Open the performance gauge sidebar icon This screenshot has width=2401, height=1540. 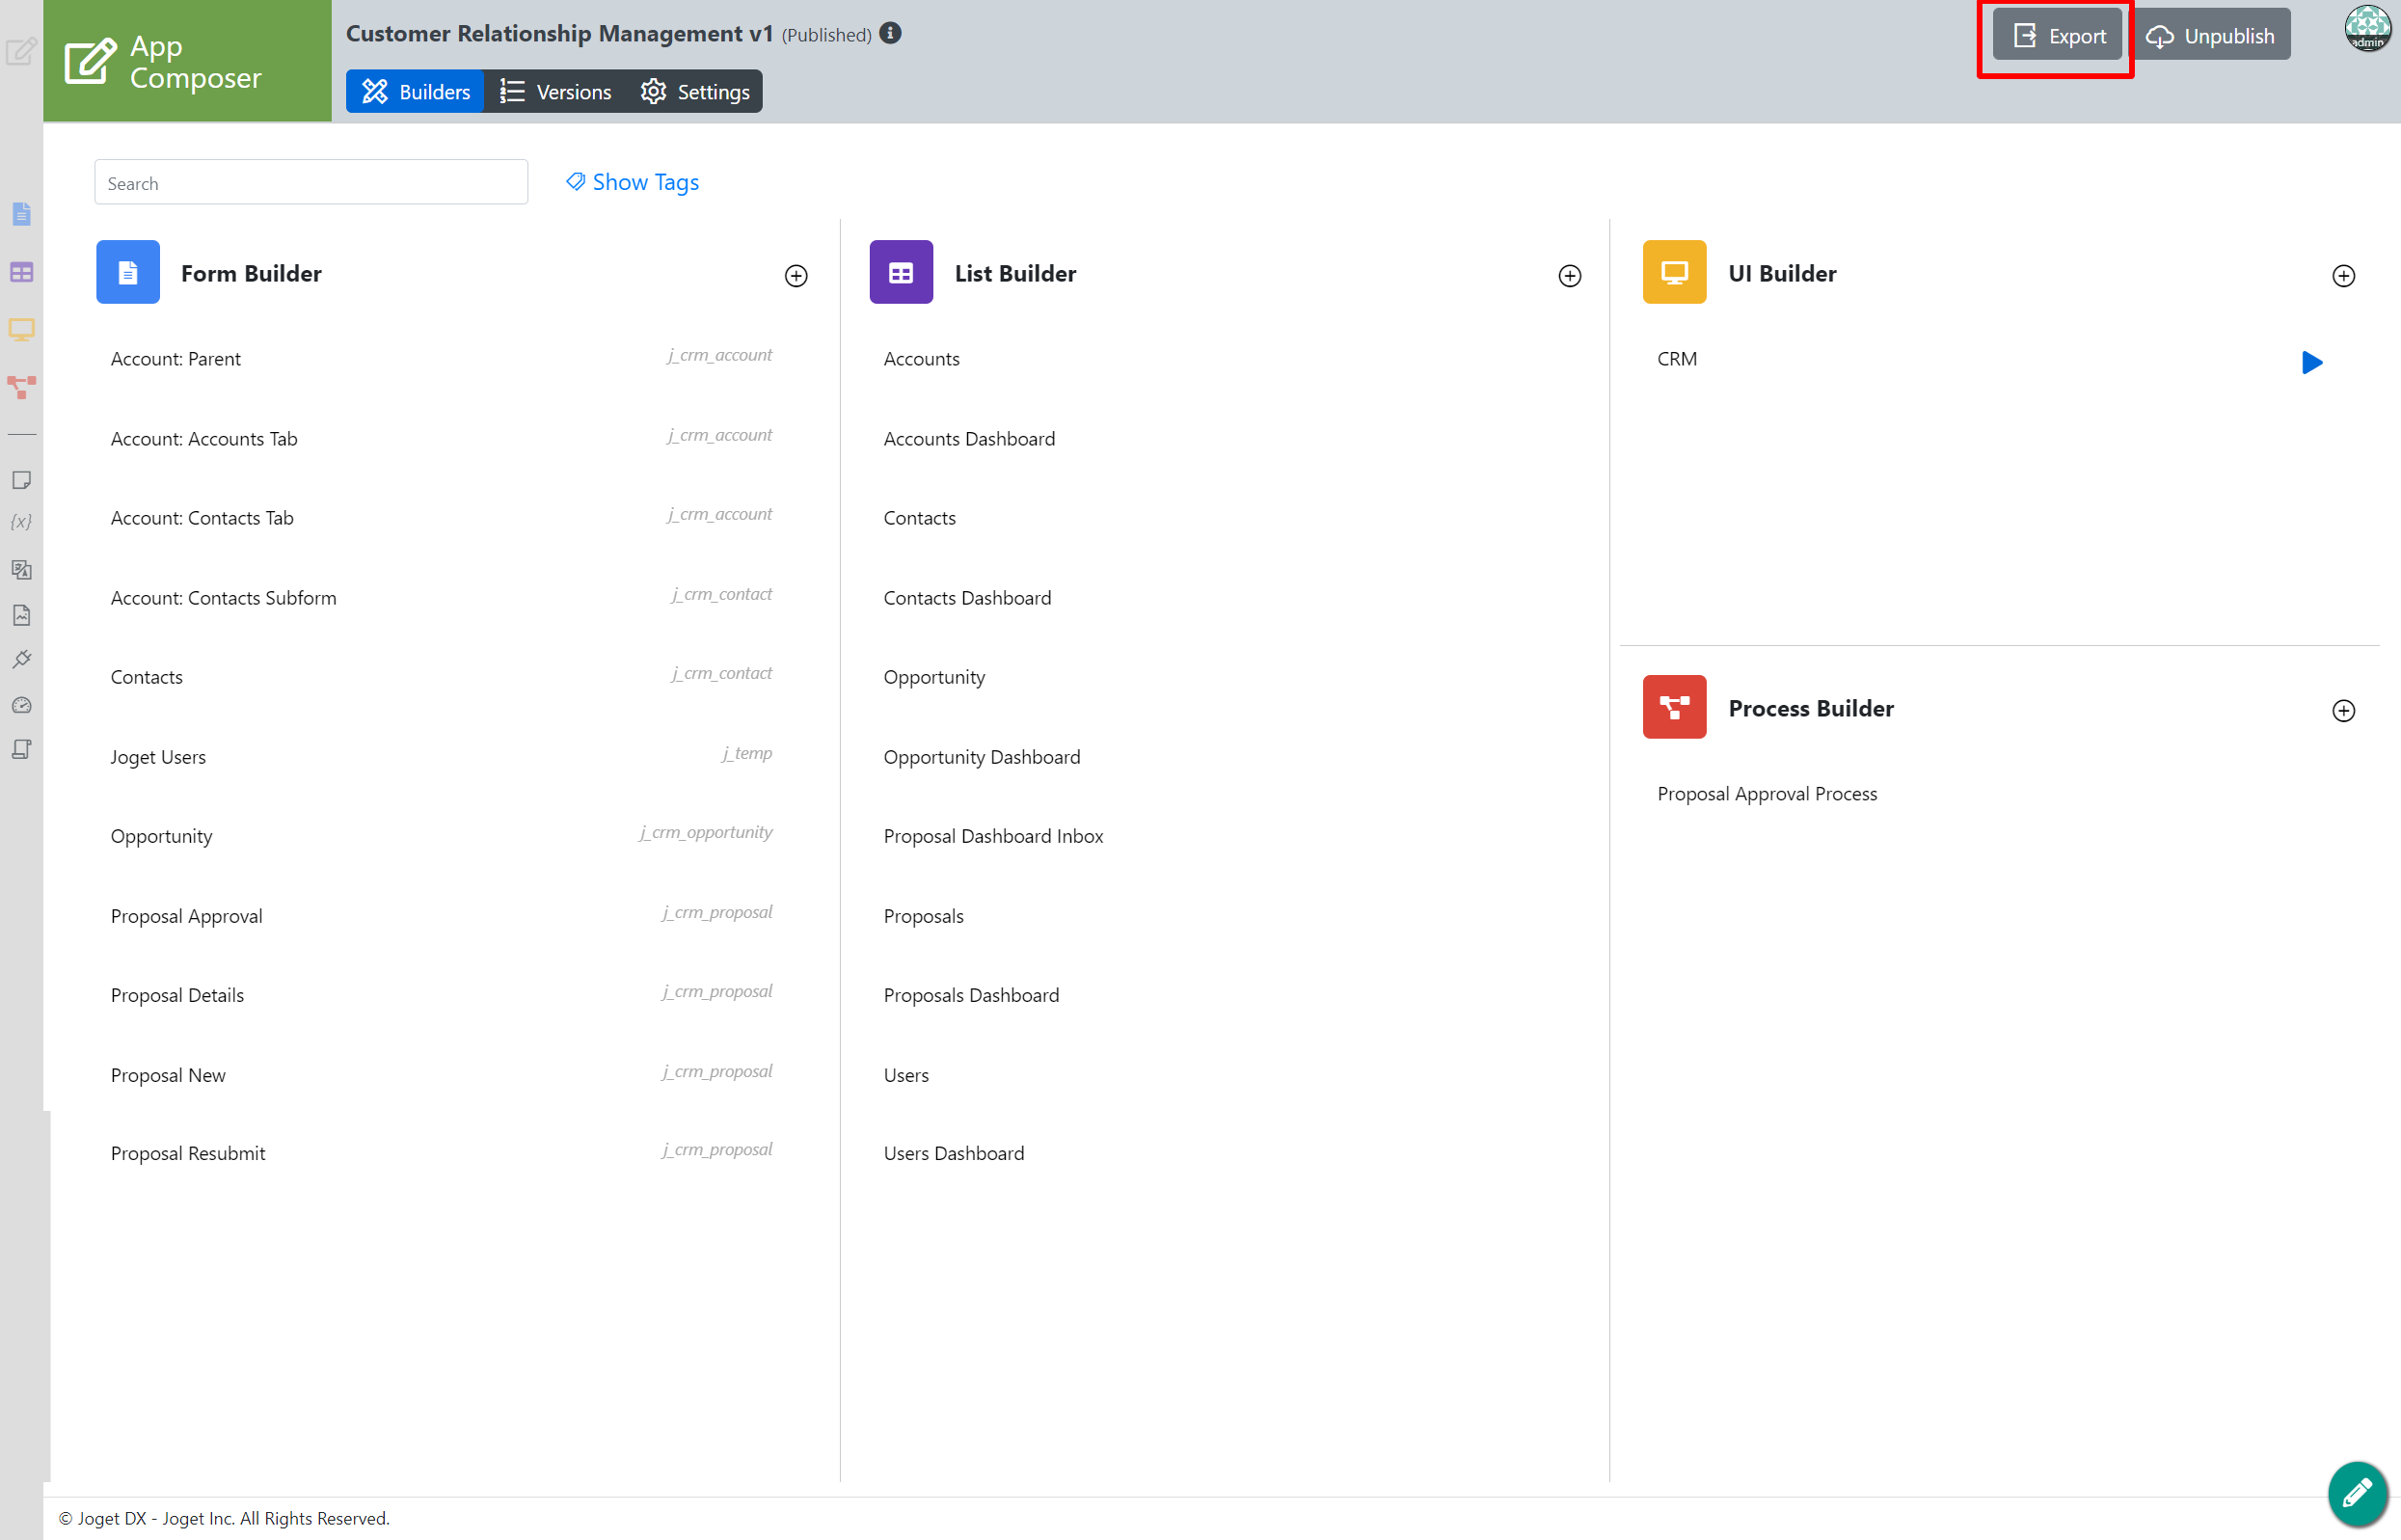tap(21, 705)
